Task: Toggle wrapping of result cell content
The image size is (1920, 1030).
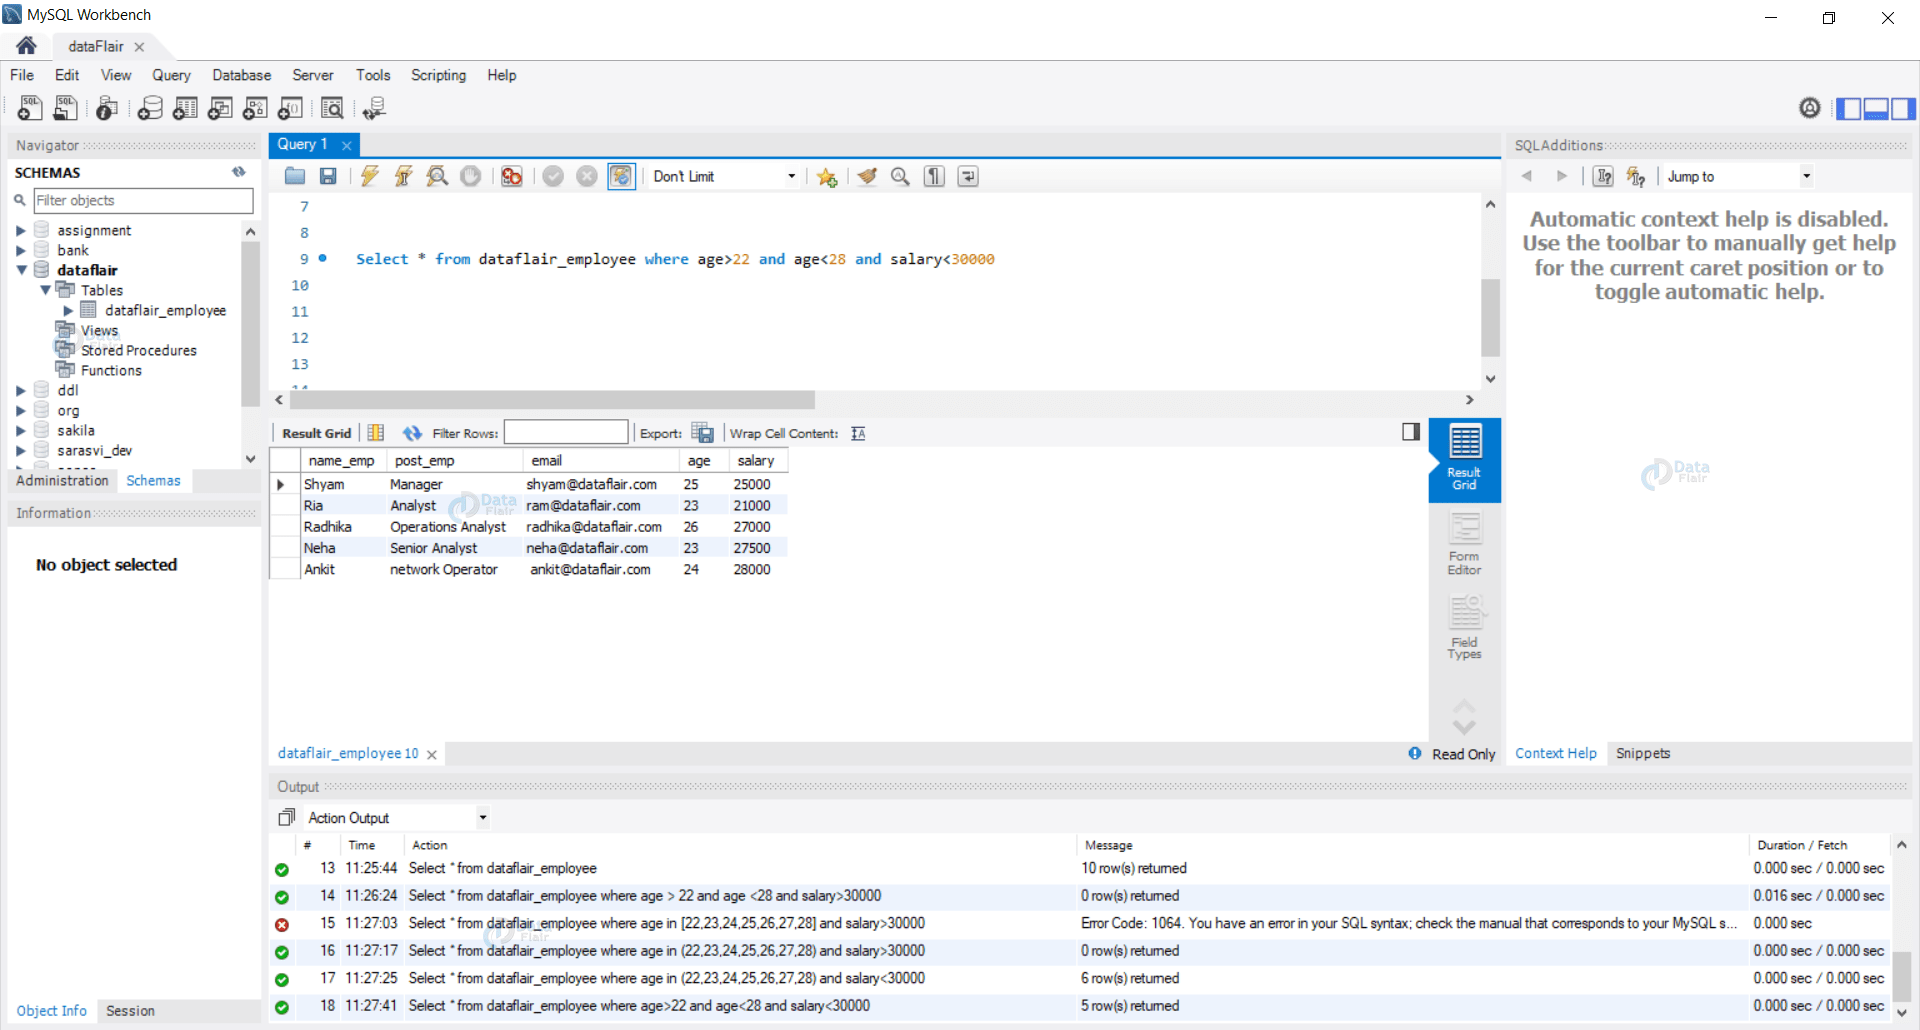Action: coord(857,433)
